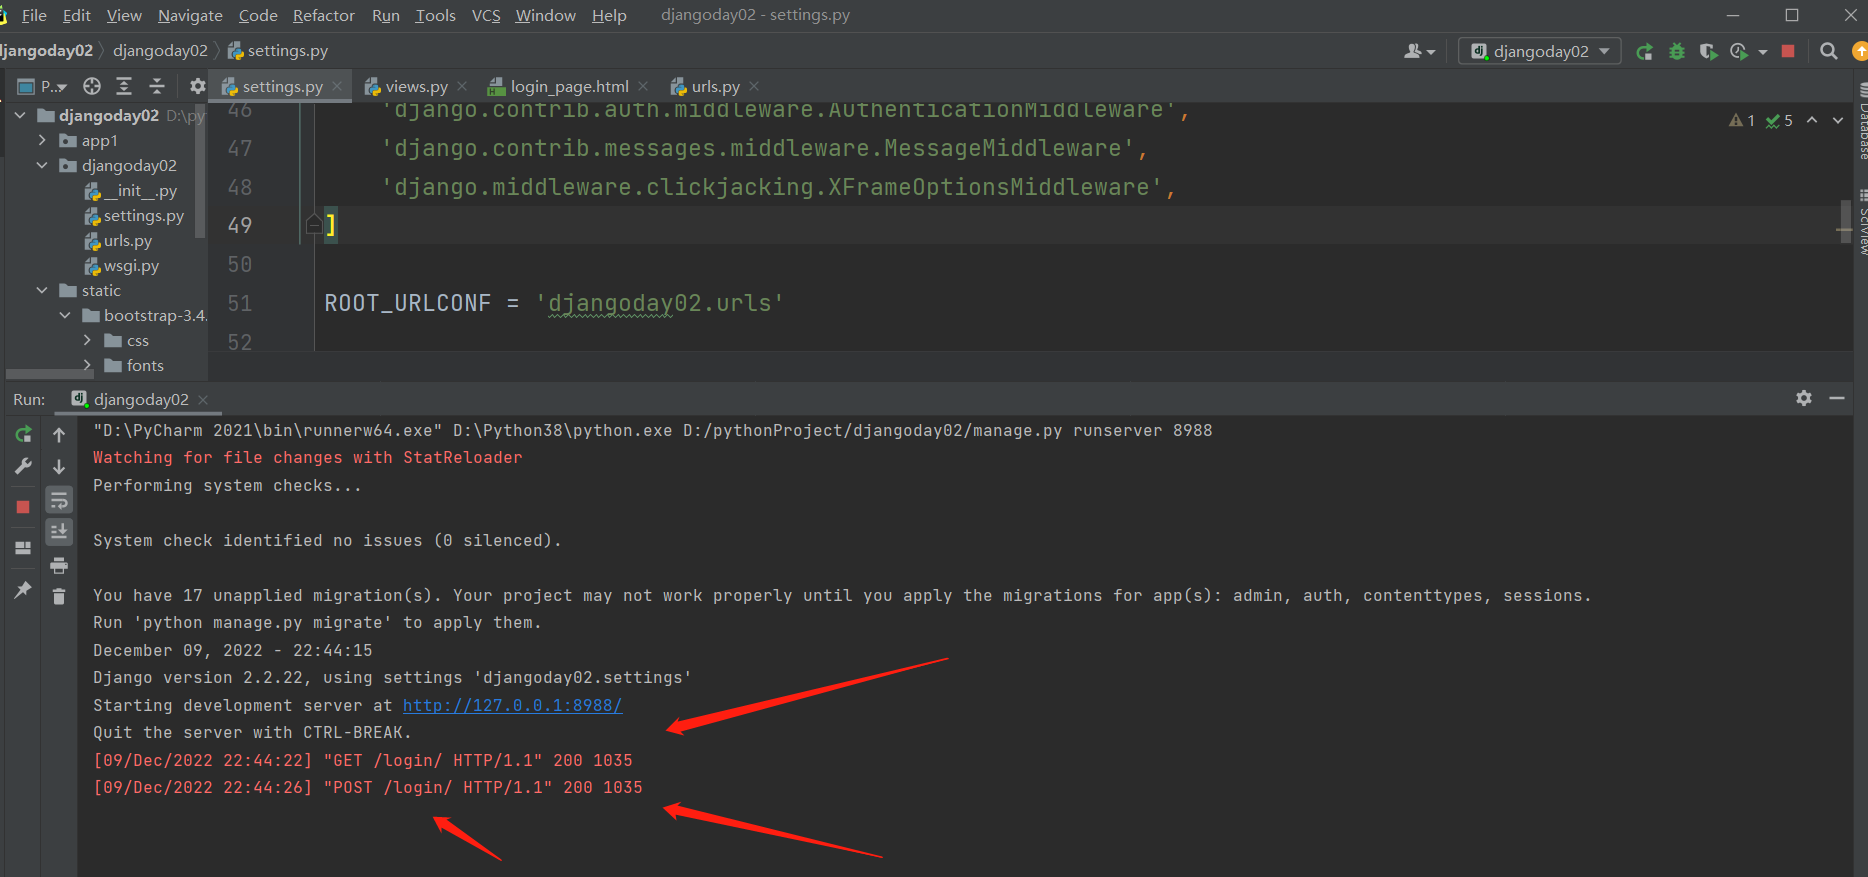Viewport: 1868px width, 877px height.
Task: Toggle scroll to end of console
Action: [59, 531]
